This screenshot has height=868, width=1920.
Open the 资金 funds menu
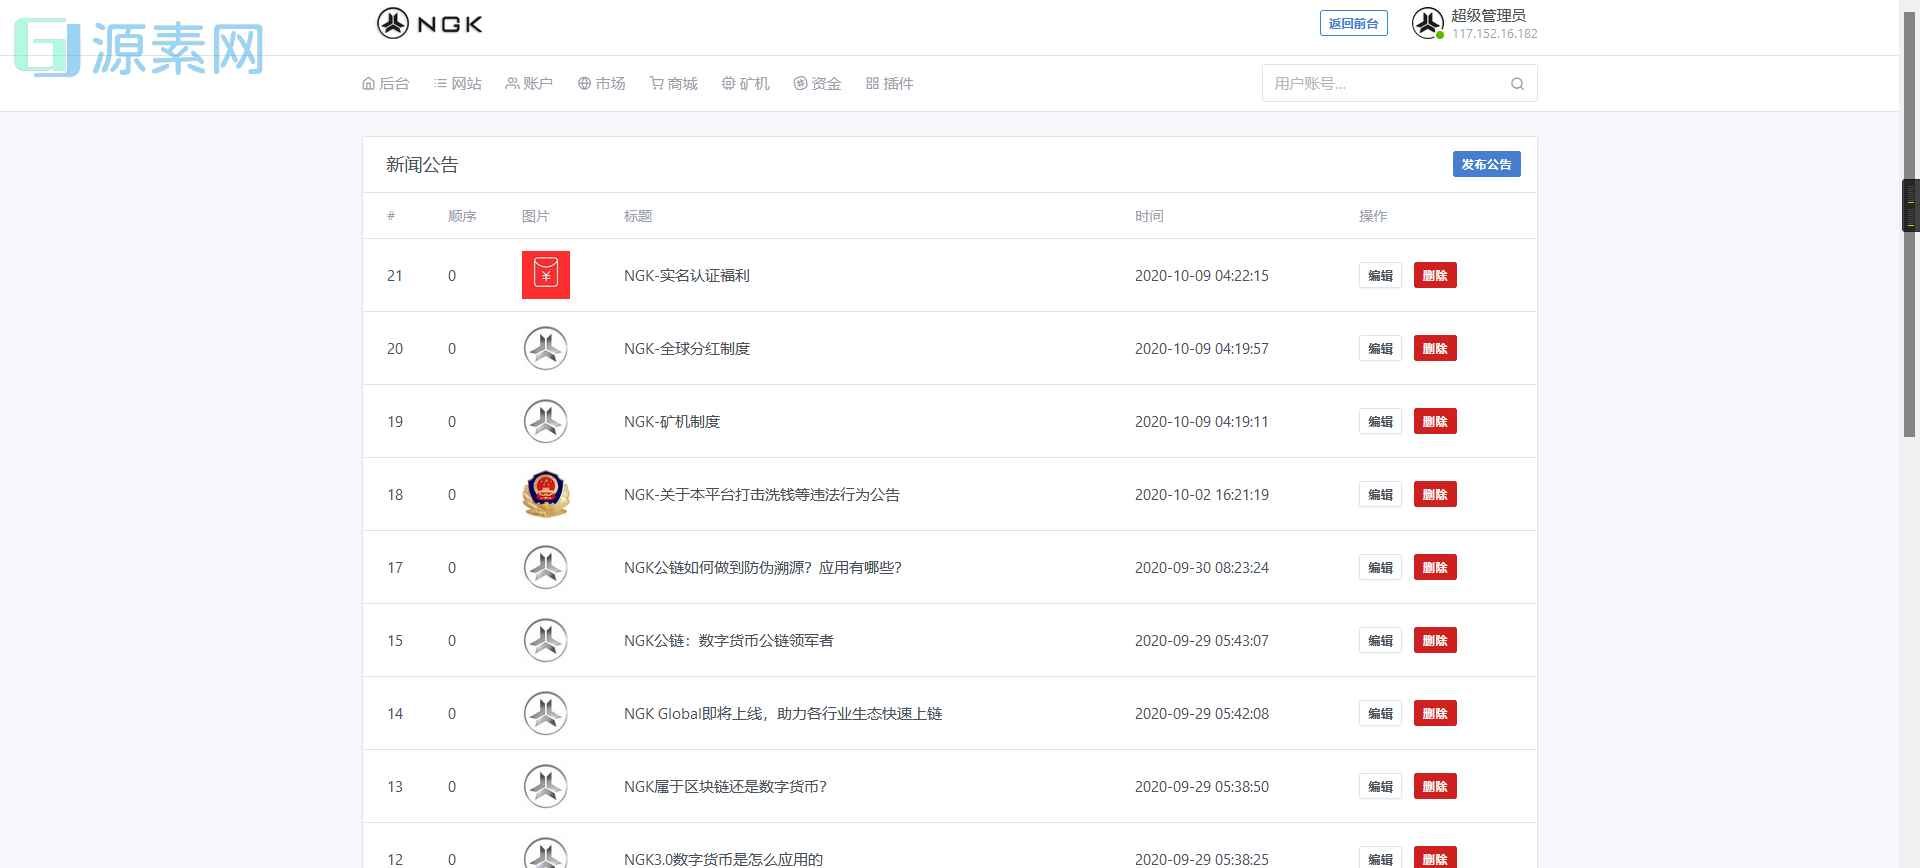817,84
